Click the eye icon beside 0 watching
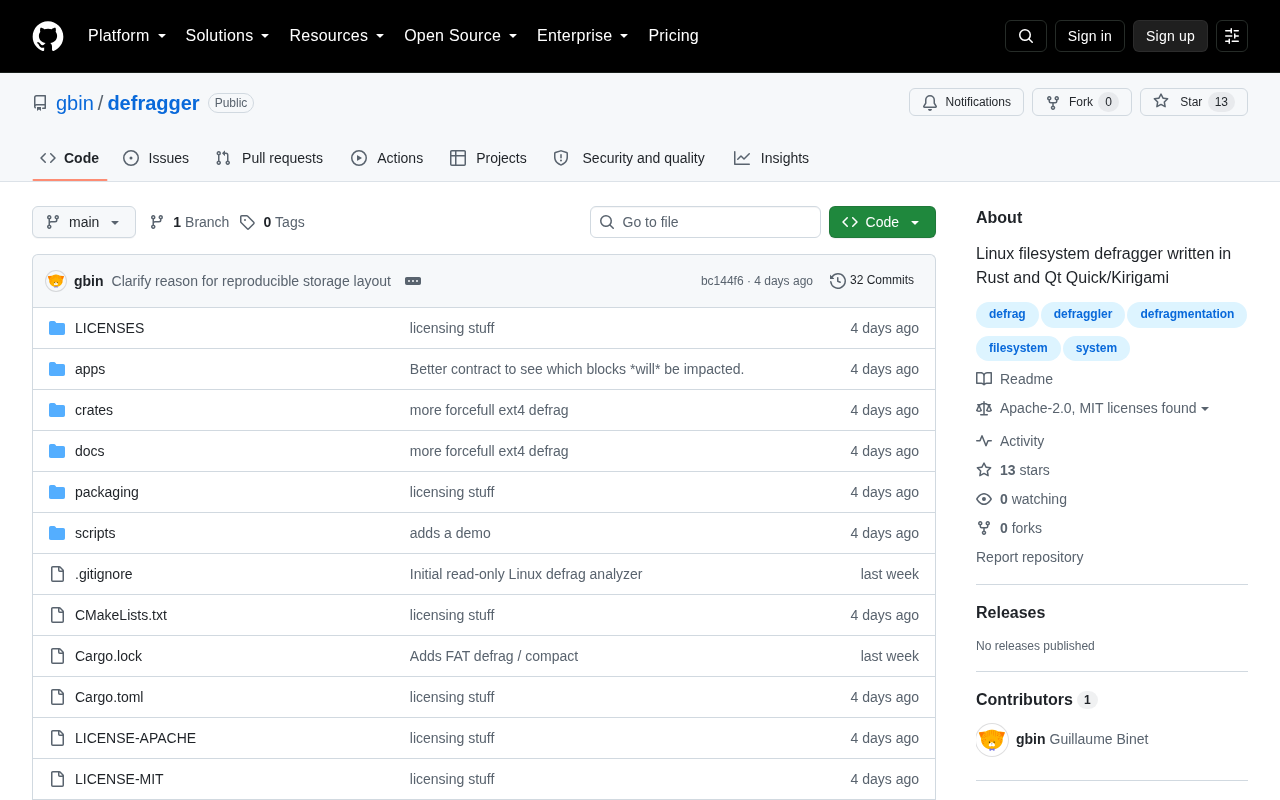 (x=984, y=499)
